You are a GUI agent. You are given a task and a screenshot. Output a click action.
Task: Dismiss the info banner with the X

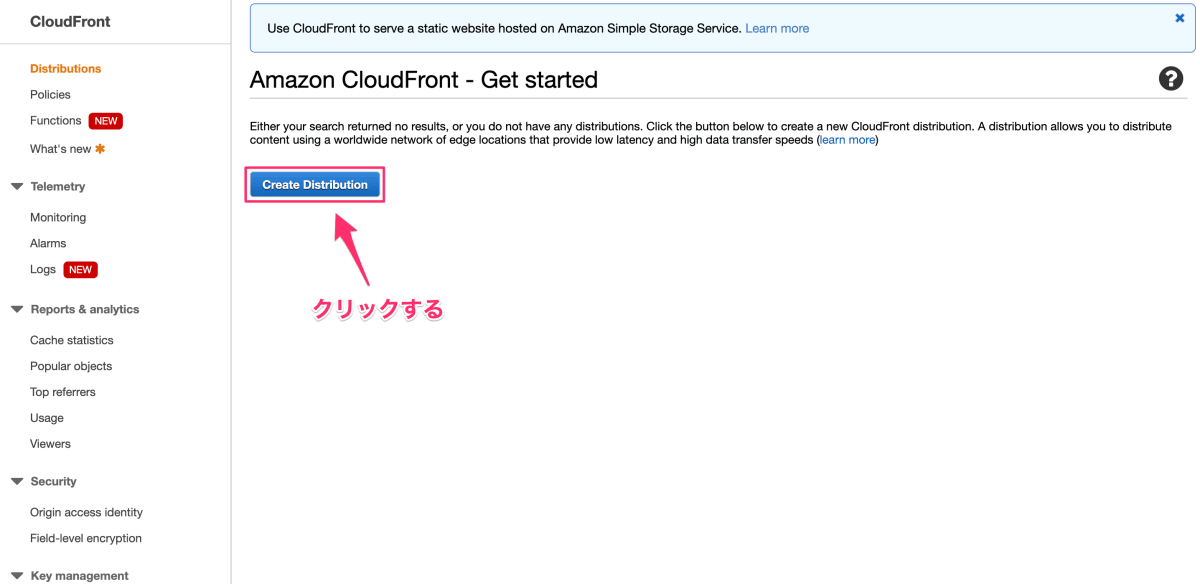click(1180, 18)
